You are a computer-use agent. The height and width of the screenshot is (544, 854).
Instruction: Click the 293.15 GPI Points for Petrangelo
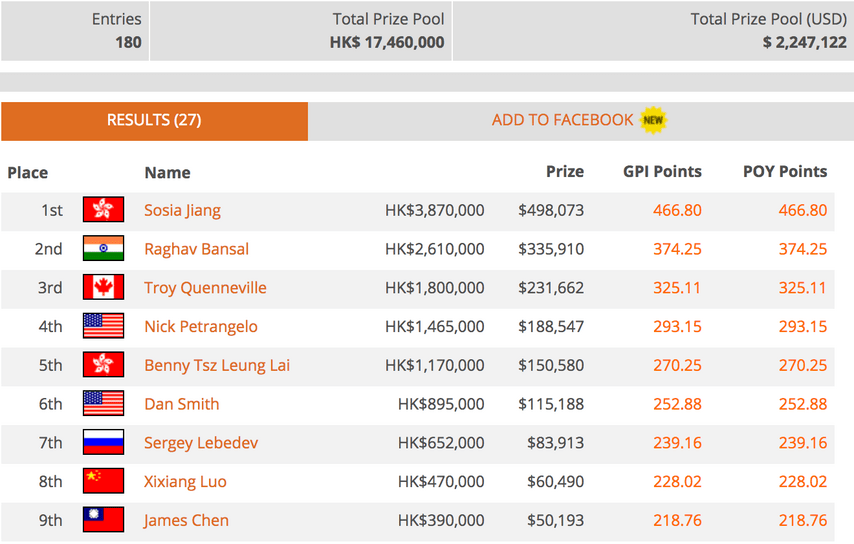tap(677, 326)
